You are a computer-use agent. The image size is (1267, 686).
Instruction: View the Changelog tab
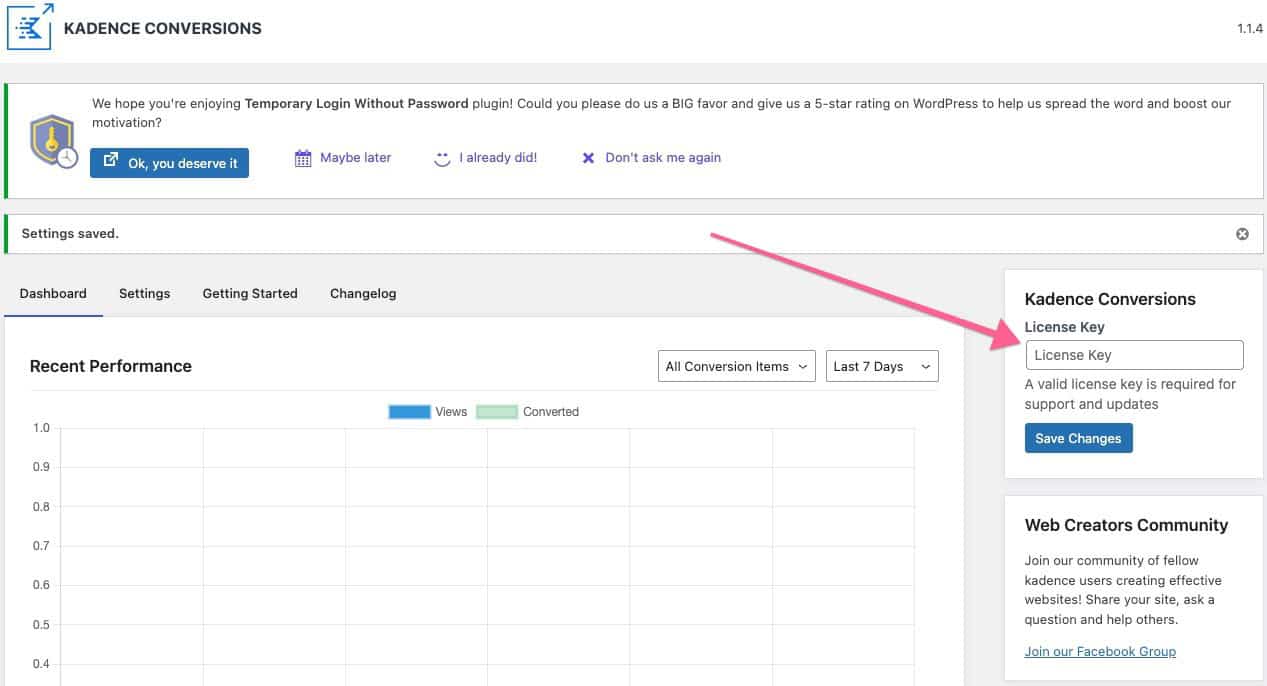(363, 294)
